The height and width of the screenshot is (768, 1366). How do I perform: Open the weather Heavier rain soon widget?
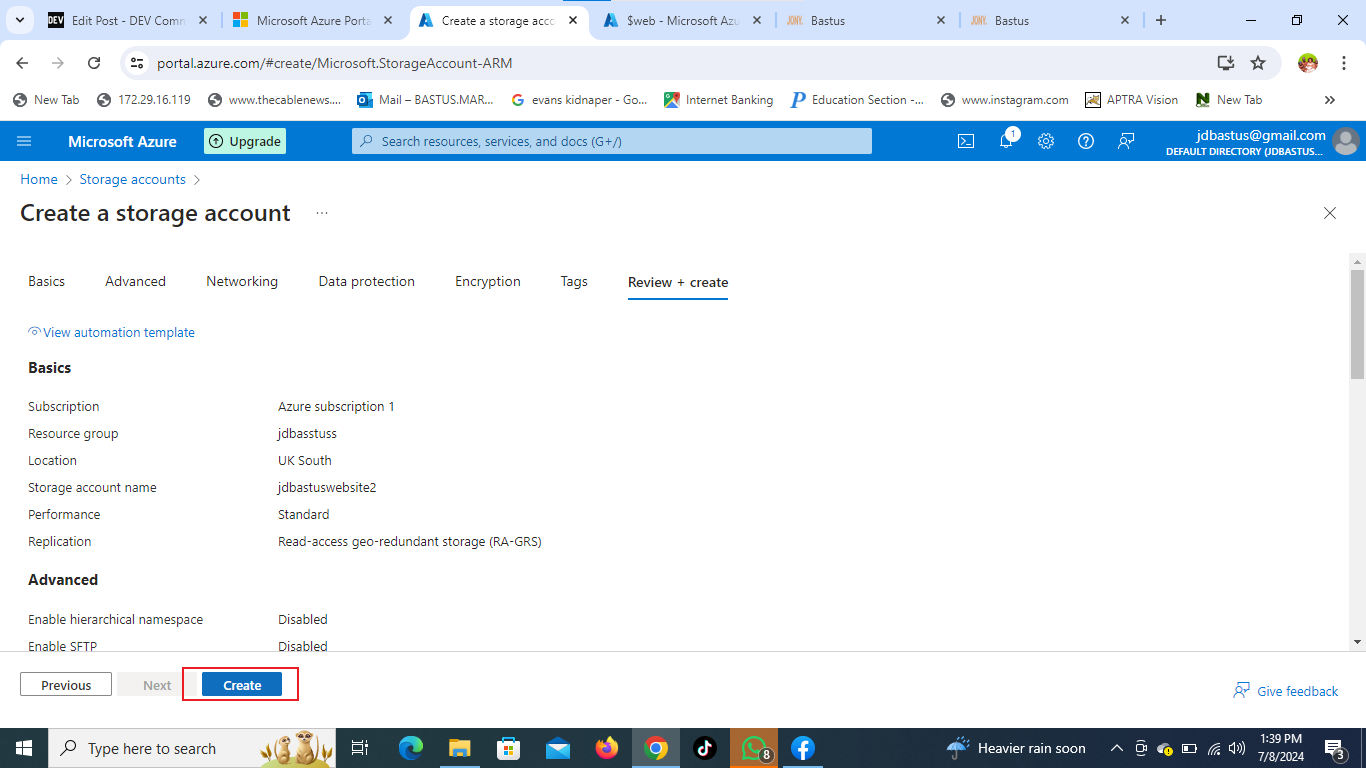1017,748
